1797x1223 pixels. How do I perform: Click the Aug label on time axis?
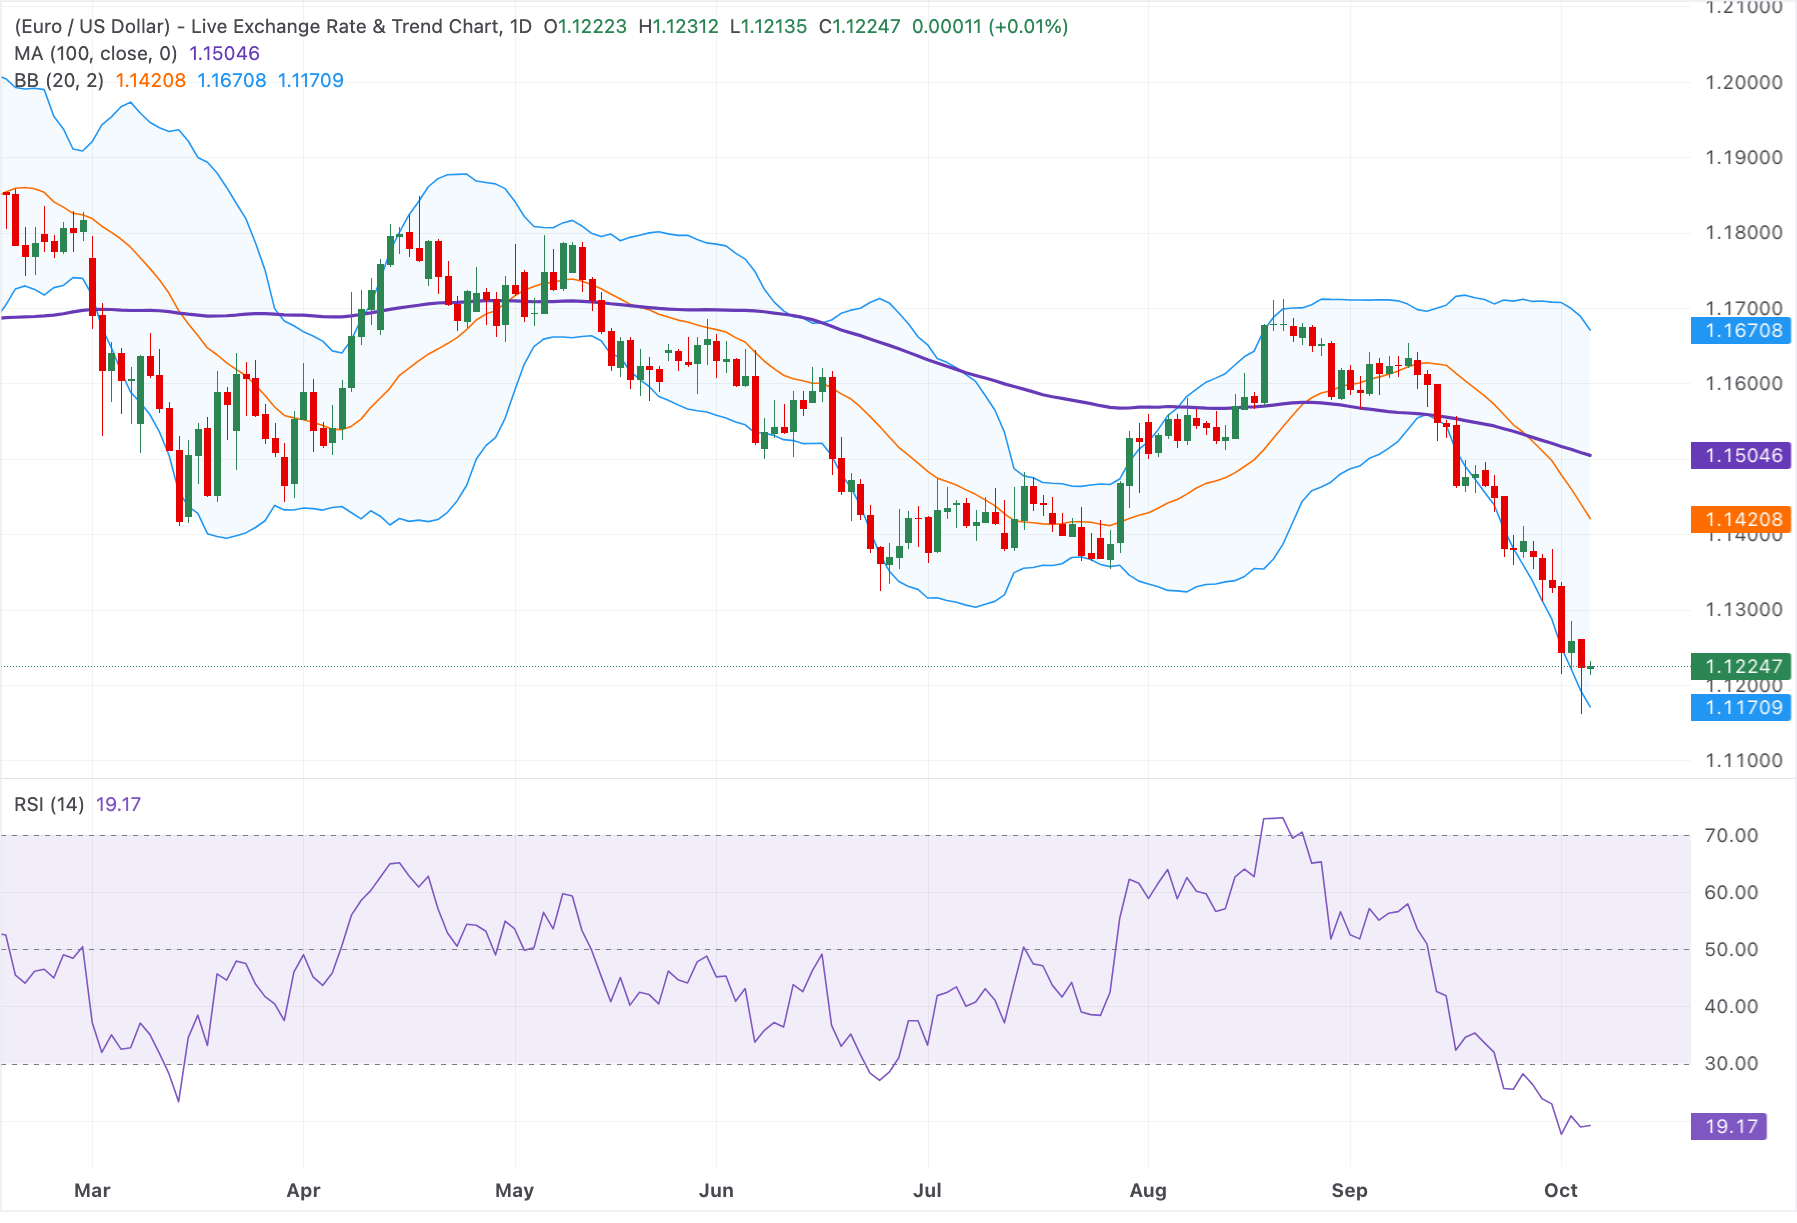click(x=1148, y=1190)
